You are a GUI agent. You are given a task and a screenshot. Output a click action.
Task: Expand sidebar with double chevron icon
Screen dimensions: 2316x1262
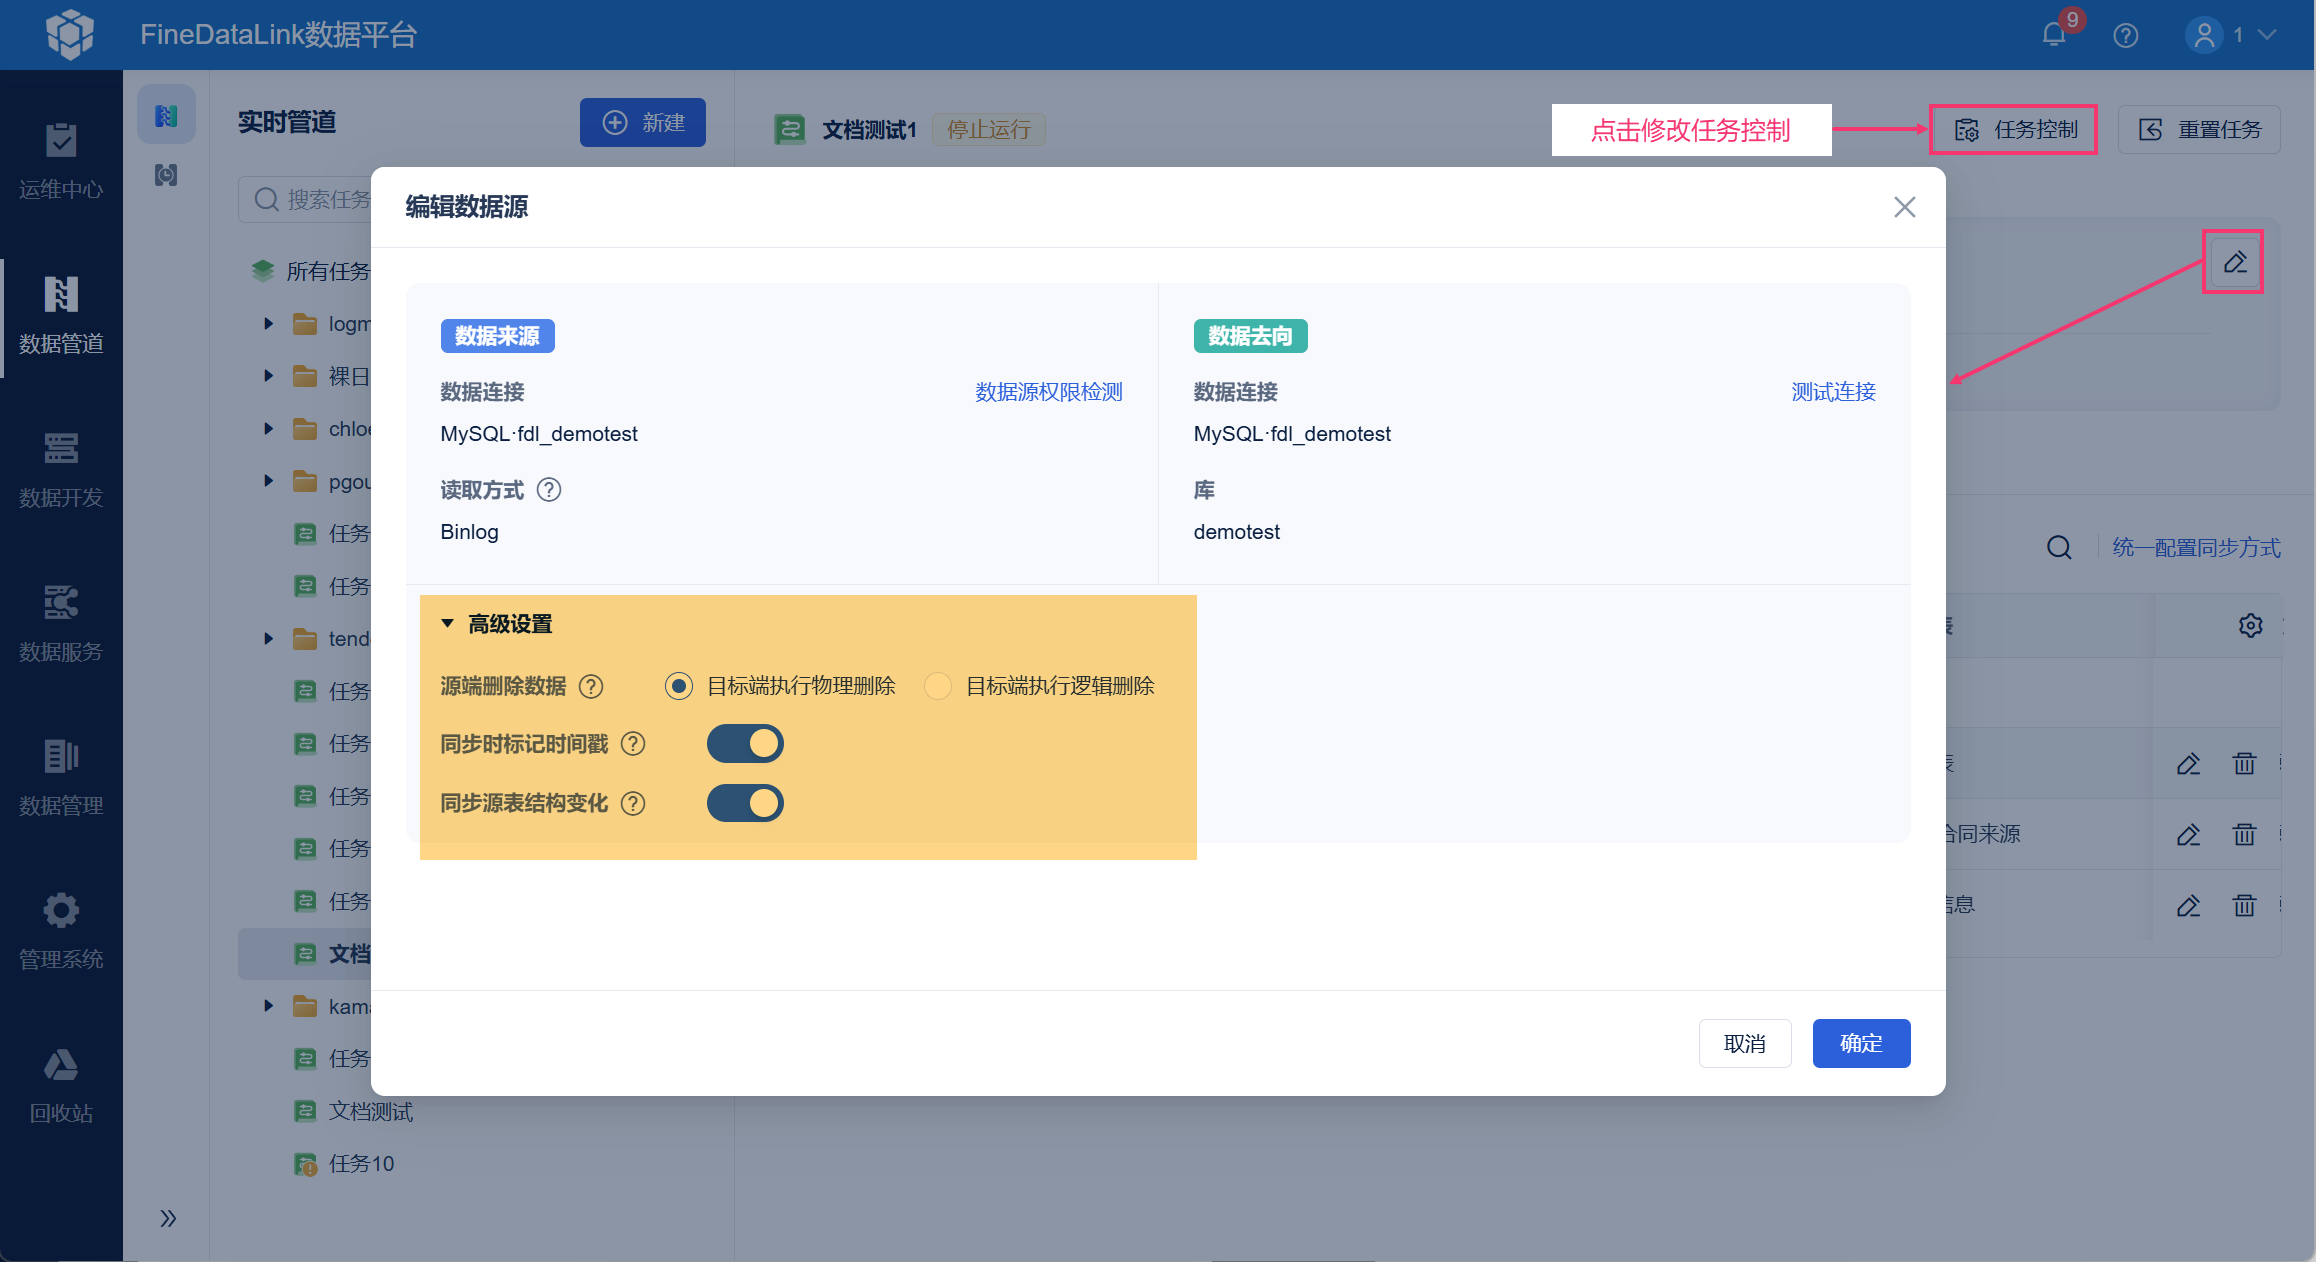pos(167,1218)
